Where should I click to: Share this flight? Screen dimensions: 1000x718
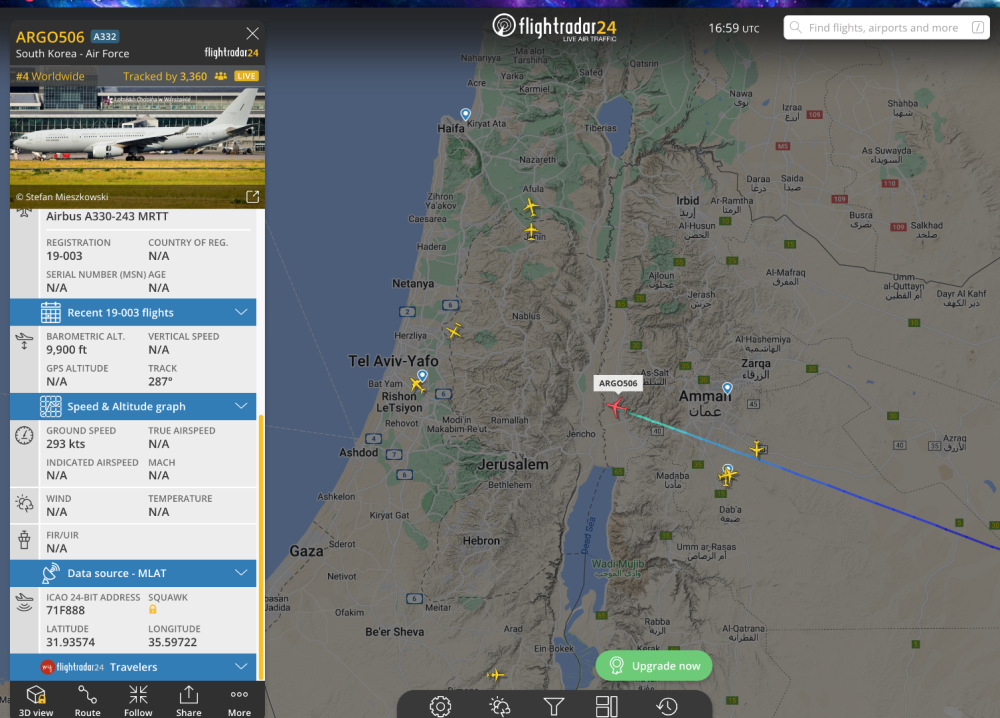189,700
